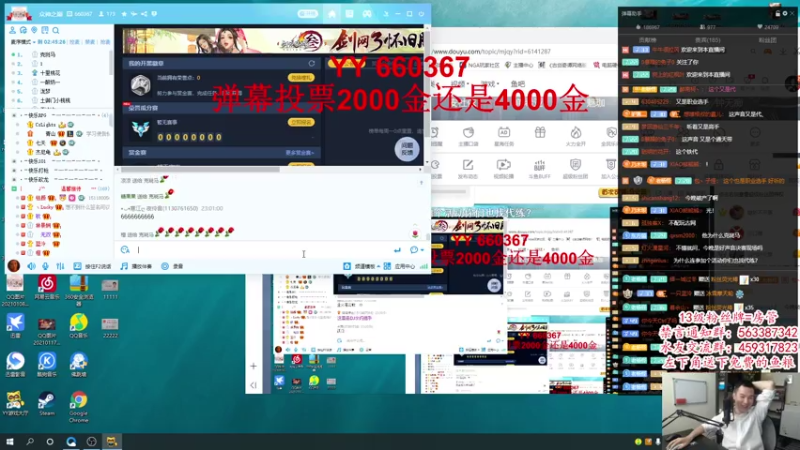800x450 pixels.
Task: Open Google Chrome desktop shortcut
Action: click(79, 407)
